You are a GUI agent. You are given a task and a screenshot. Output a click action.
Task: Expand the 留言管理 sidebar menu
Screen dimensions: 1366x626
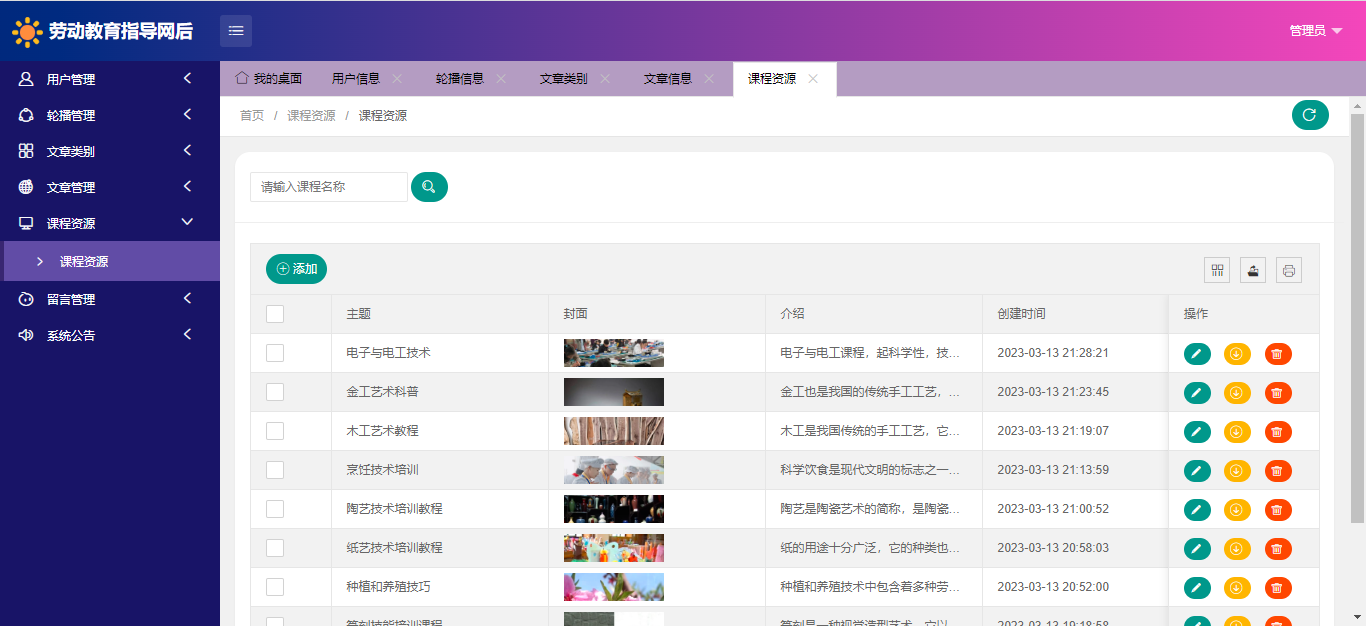[110, 299]
